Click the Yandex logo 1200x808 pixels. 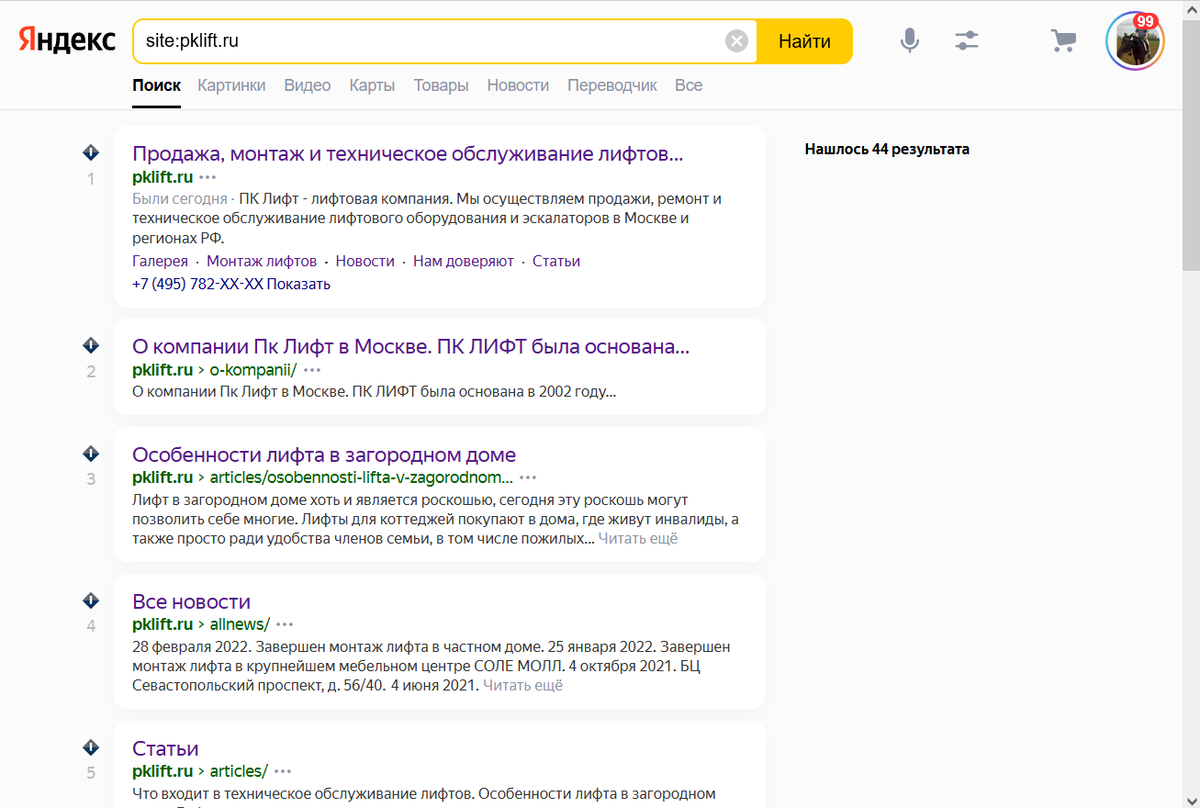[x=67, y=40]
